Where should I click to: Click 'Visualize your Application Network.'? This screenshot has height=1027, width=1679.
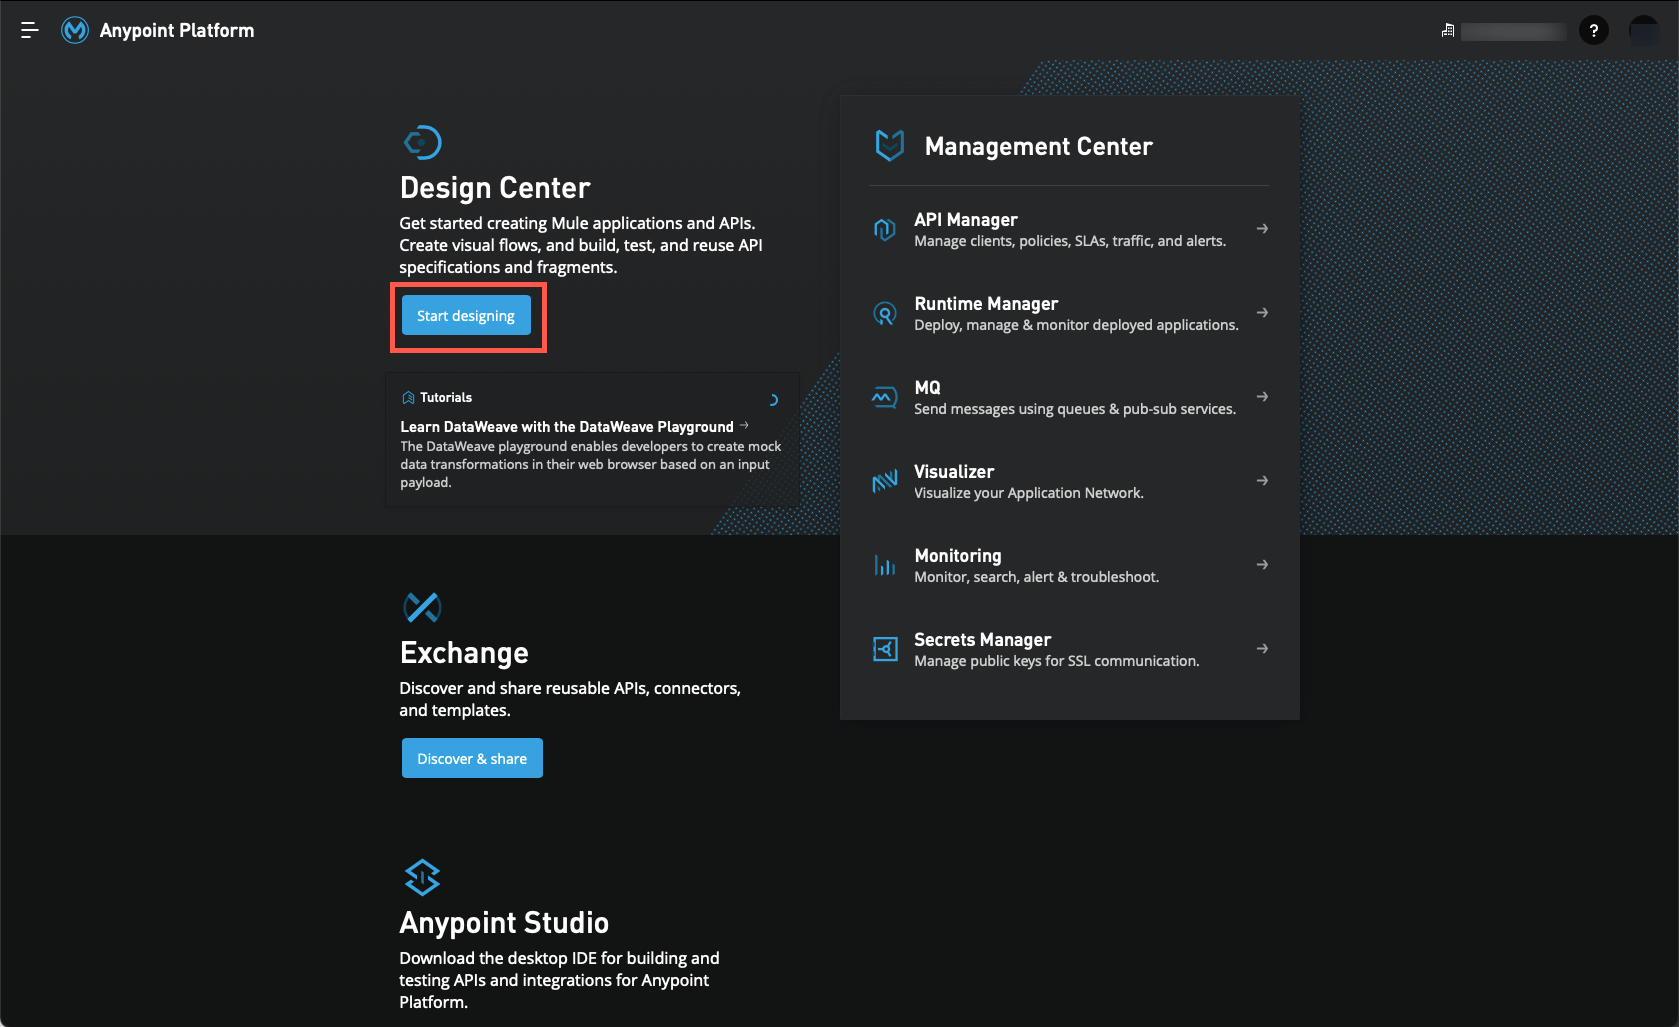point(1029,493)
